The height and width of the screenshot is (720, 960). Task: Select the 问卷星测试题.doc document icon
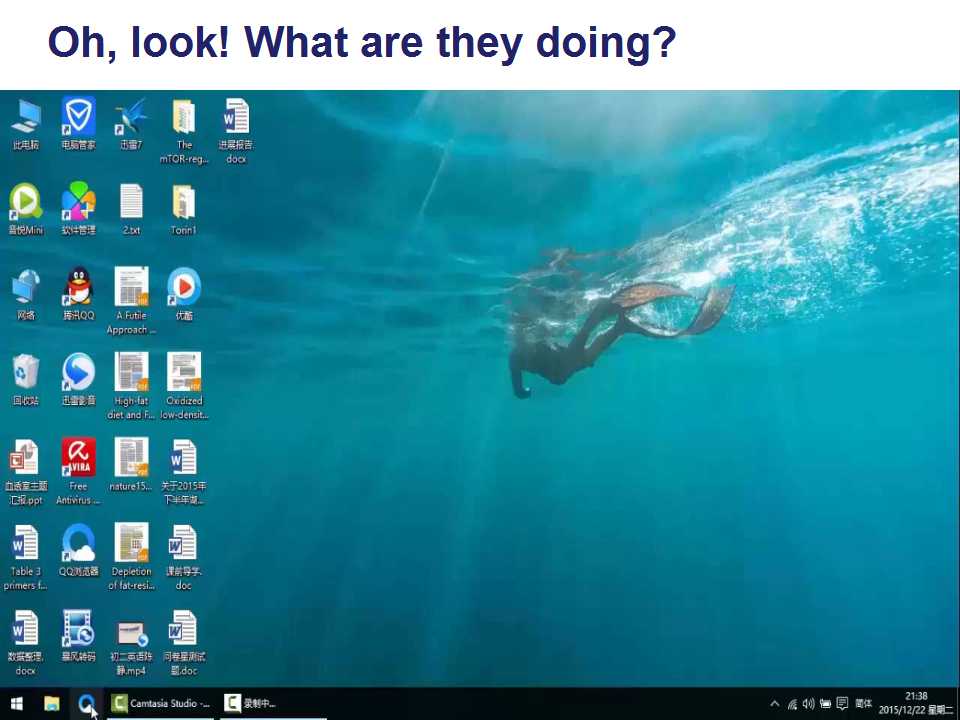[184, 628]
